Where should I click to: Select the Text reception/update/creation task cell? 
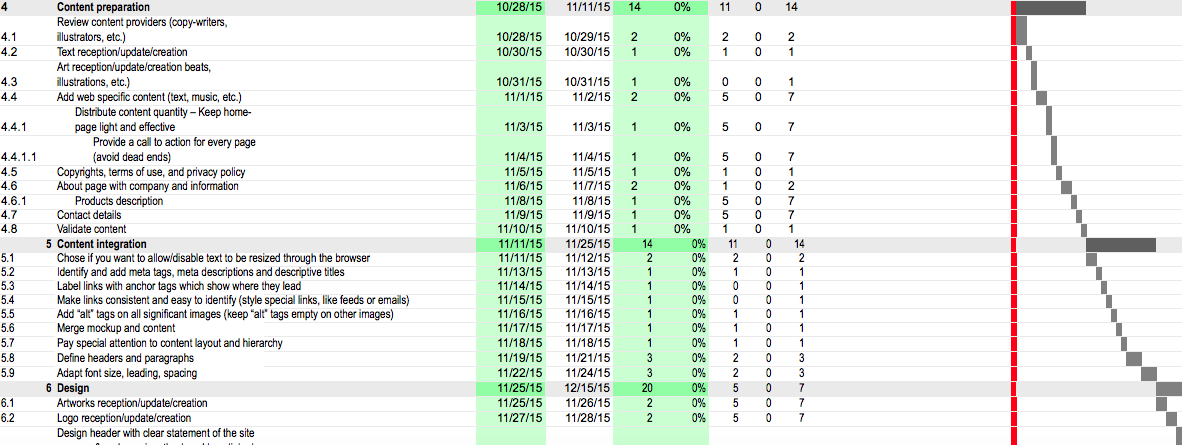click(121, 51)
